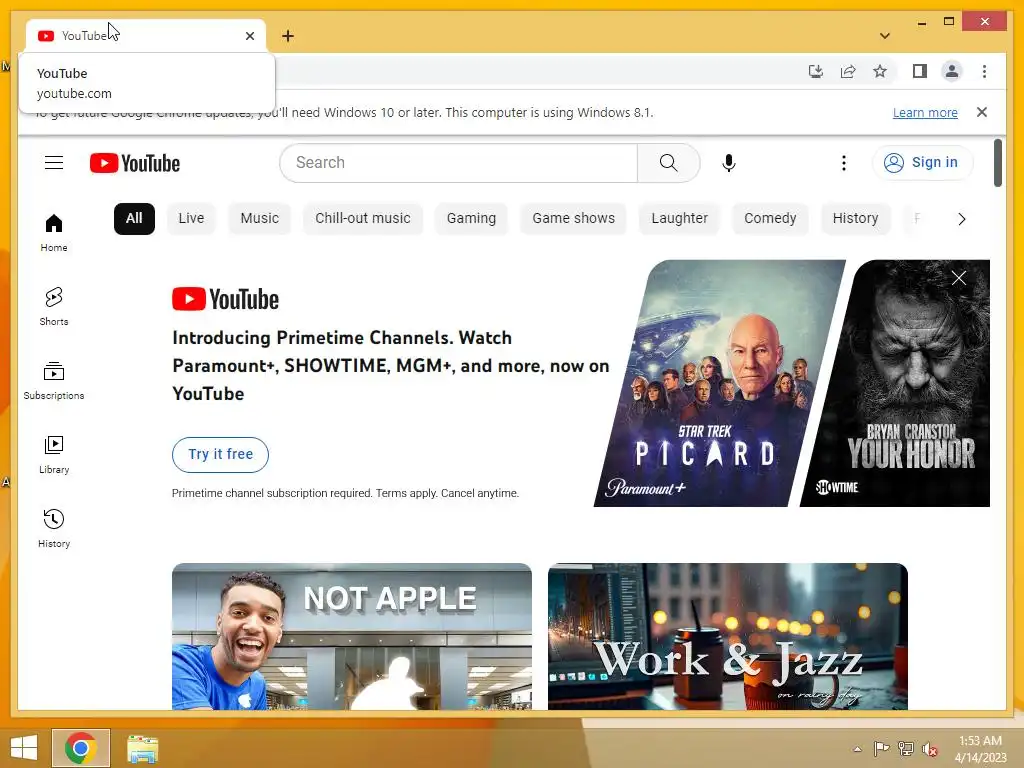Select the Gaming filter chip
The height and width of the screenshot is (768, 1024).
click(x=471, y=218)
